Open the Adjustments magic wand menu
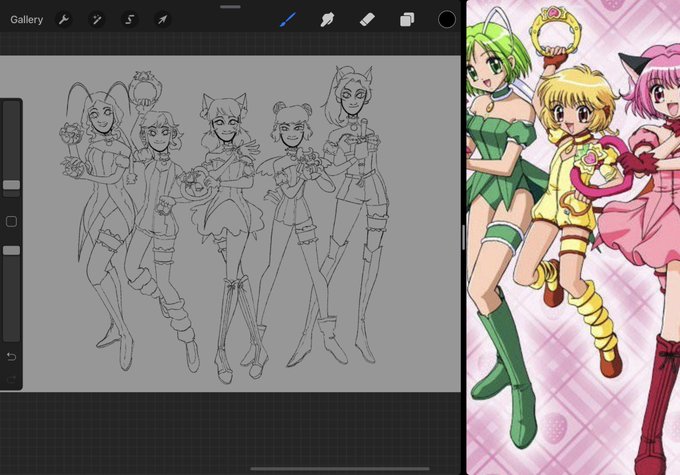 point(97,20)
